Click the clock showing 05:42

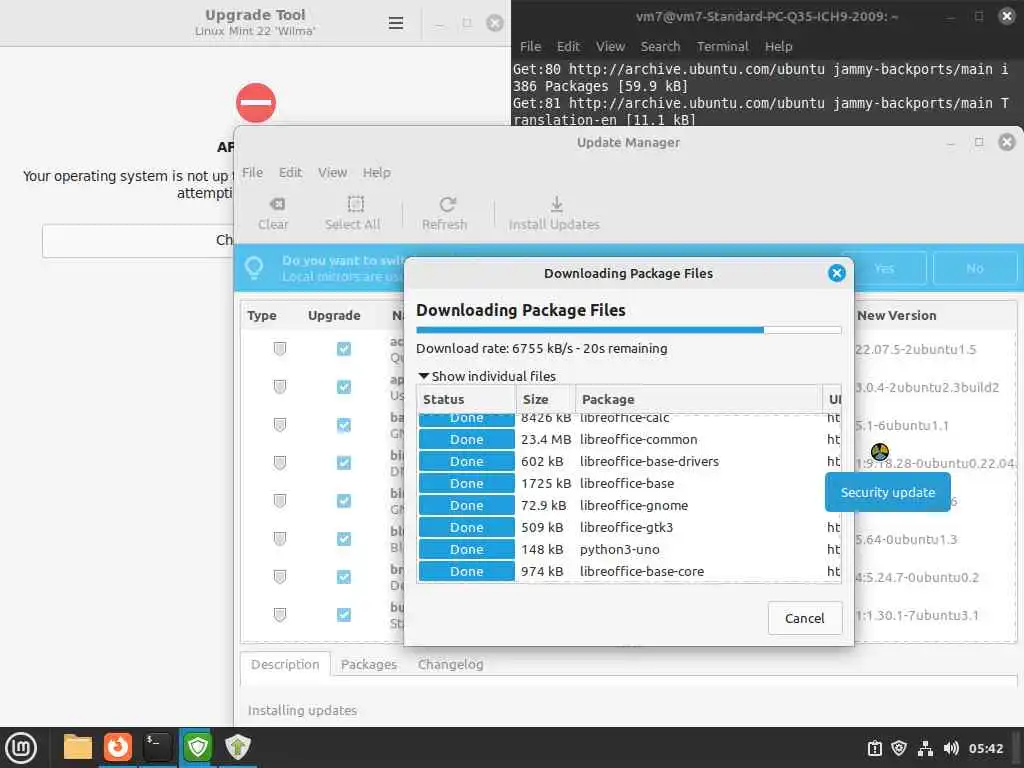pos(985,748)
